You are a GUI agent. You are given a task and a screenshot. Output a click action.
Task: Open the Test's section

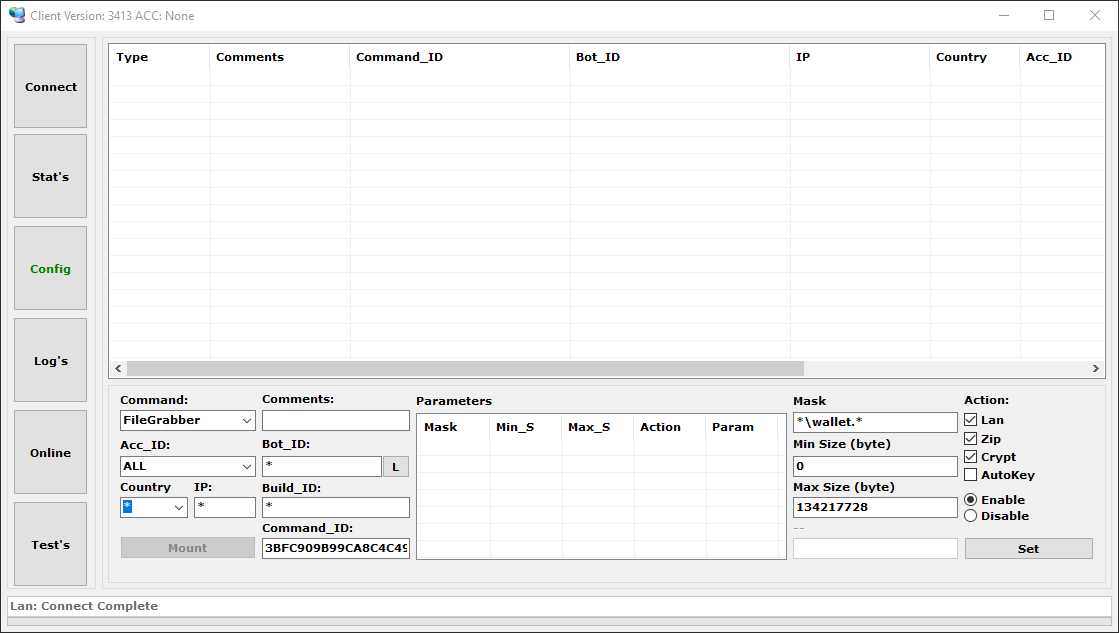pyautogui.click(x=50, y=545)
